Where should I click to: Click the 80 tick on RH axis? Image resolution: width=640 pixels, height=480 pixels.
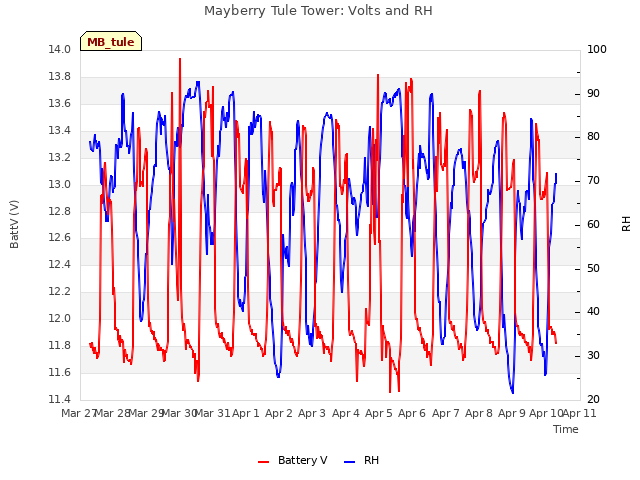click(593, 137)
